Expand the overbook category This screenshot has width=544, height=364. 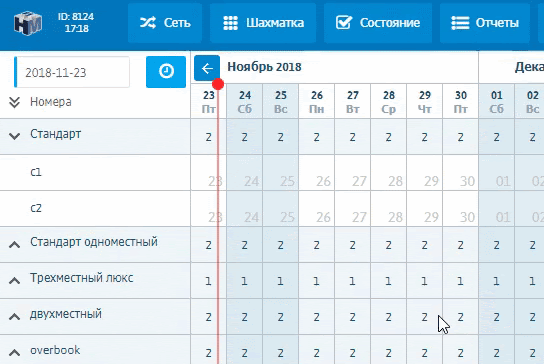(14, 353)
